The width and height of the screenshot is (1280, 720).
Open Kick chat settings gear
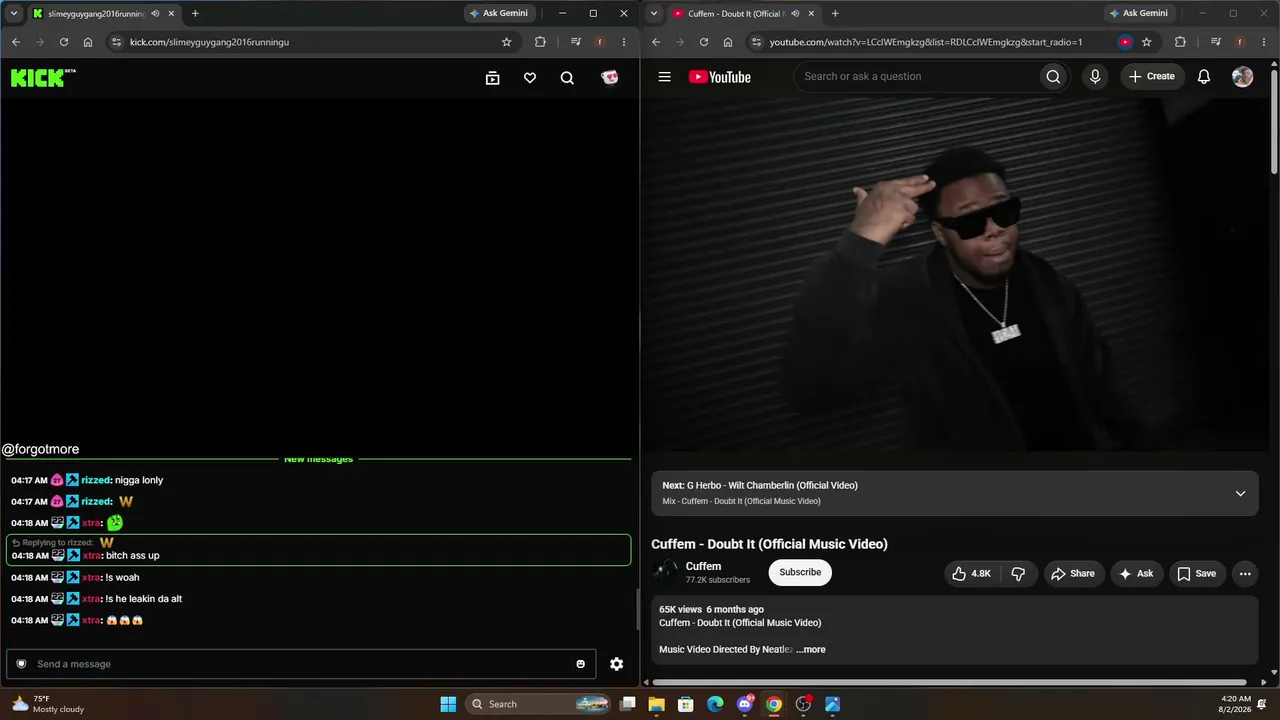[x=616, y=664]
